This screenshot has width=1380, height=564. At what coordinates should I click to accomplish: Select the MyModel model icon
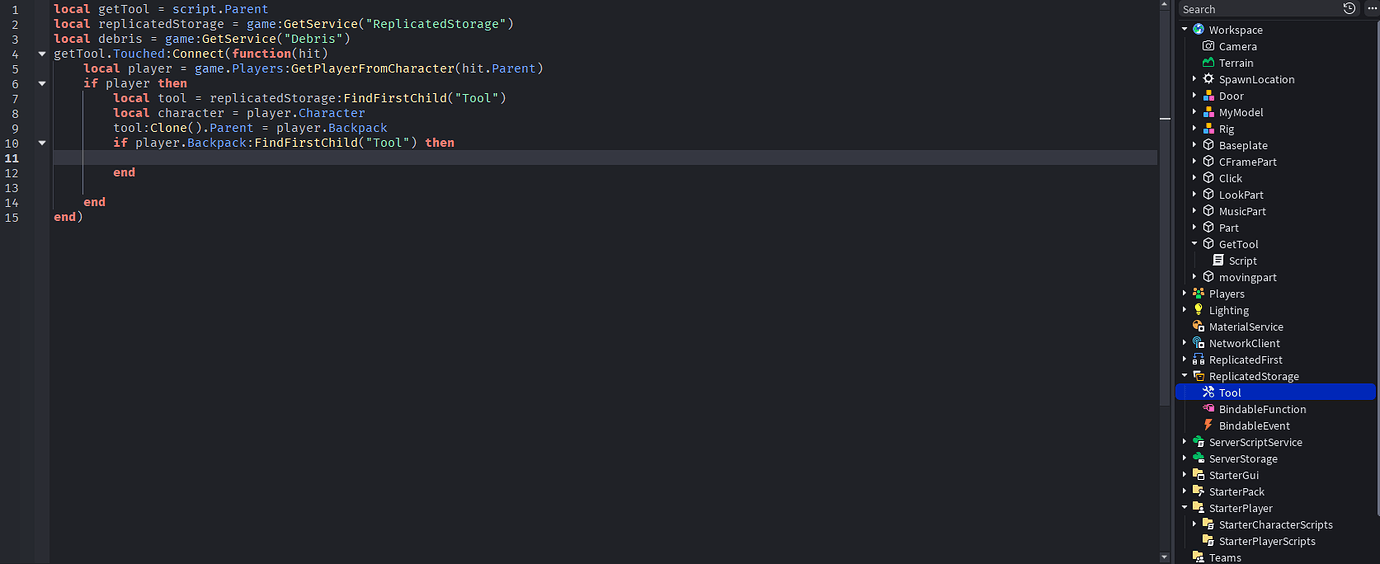click(1208, 112)
